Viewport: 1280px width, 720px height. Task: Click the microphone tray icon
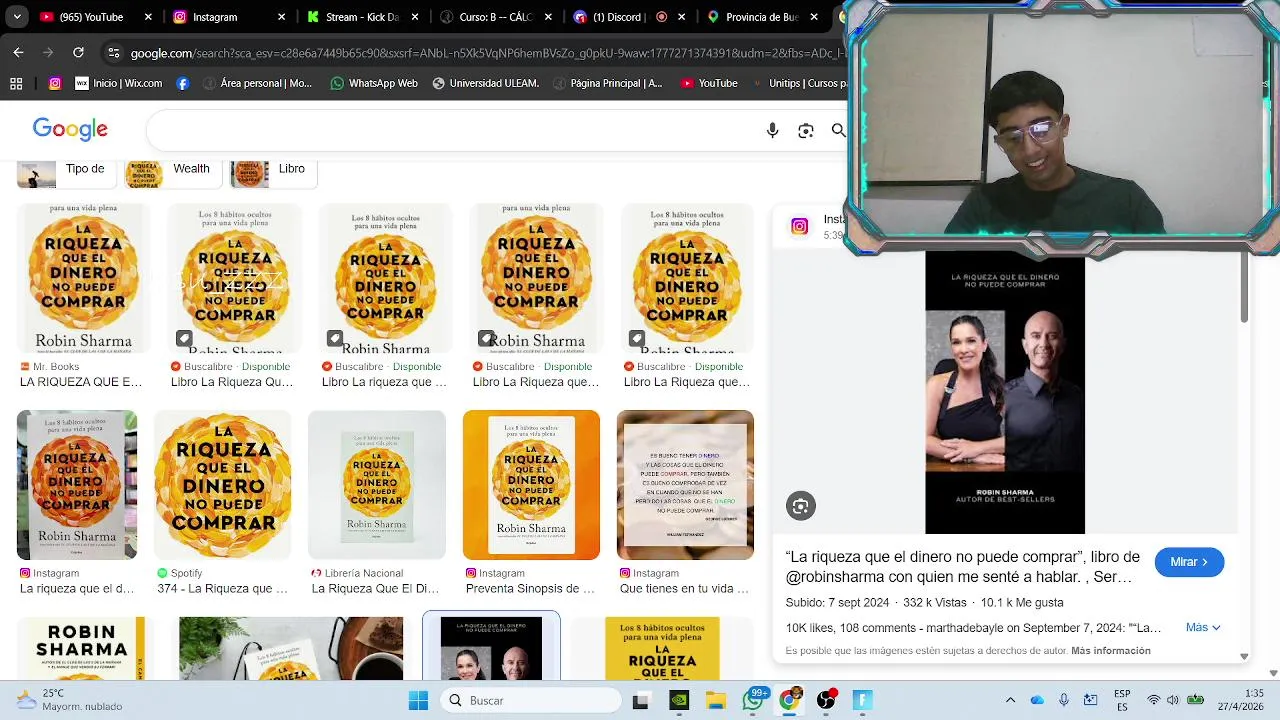pyautogui.click(x=1064, y=700)
